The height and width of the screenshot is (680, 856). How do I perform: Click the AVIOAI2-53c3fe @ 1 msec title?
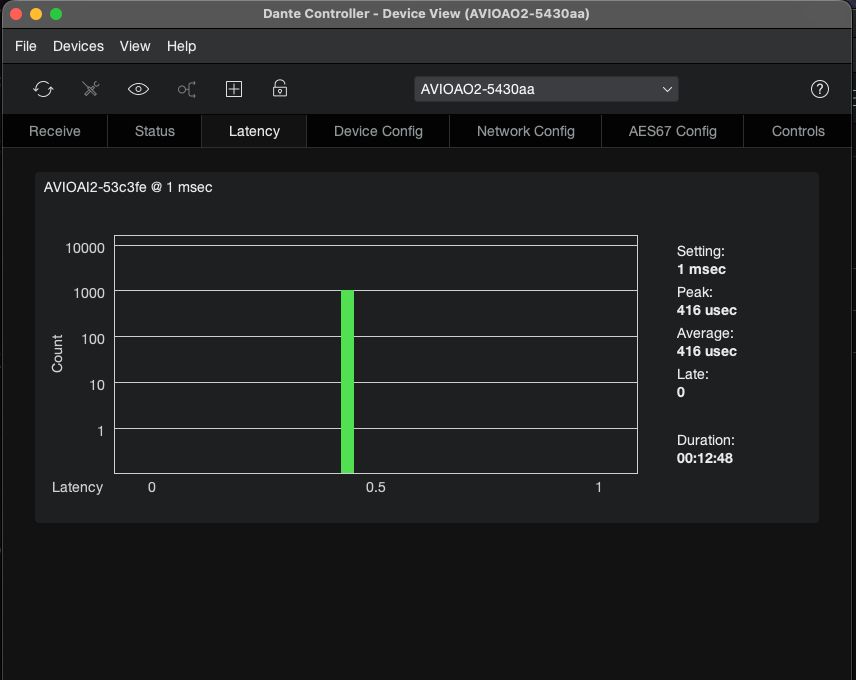[128, 187]
